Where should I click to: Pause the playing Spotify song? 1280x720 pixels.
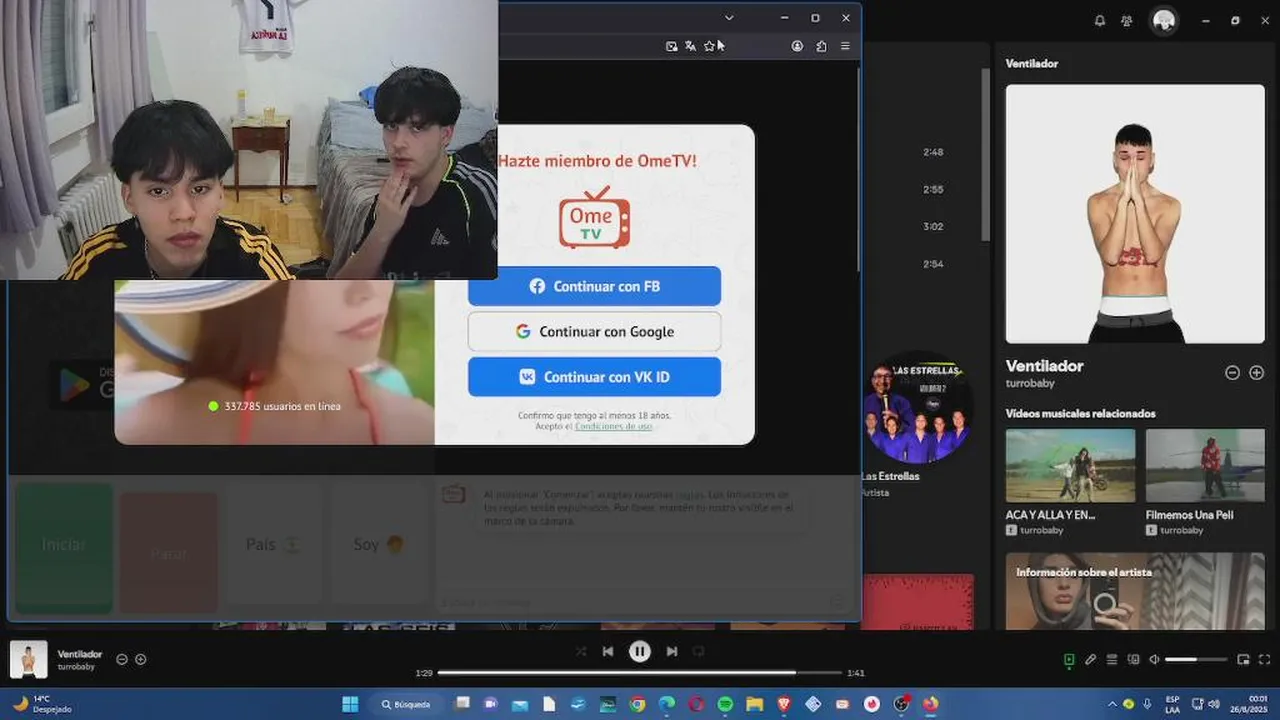click(640, 651)
